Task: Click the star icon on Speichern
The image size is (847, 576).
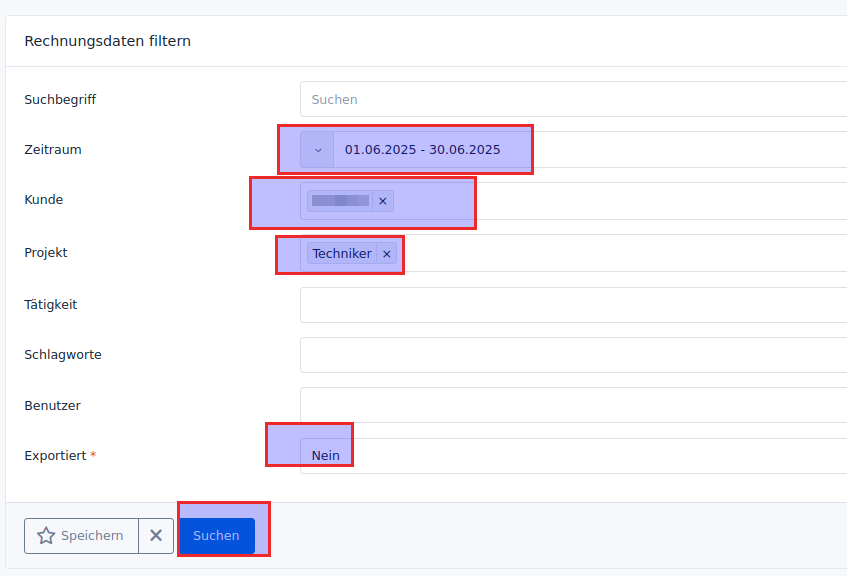Action: (x=46, y=536)
